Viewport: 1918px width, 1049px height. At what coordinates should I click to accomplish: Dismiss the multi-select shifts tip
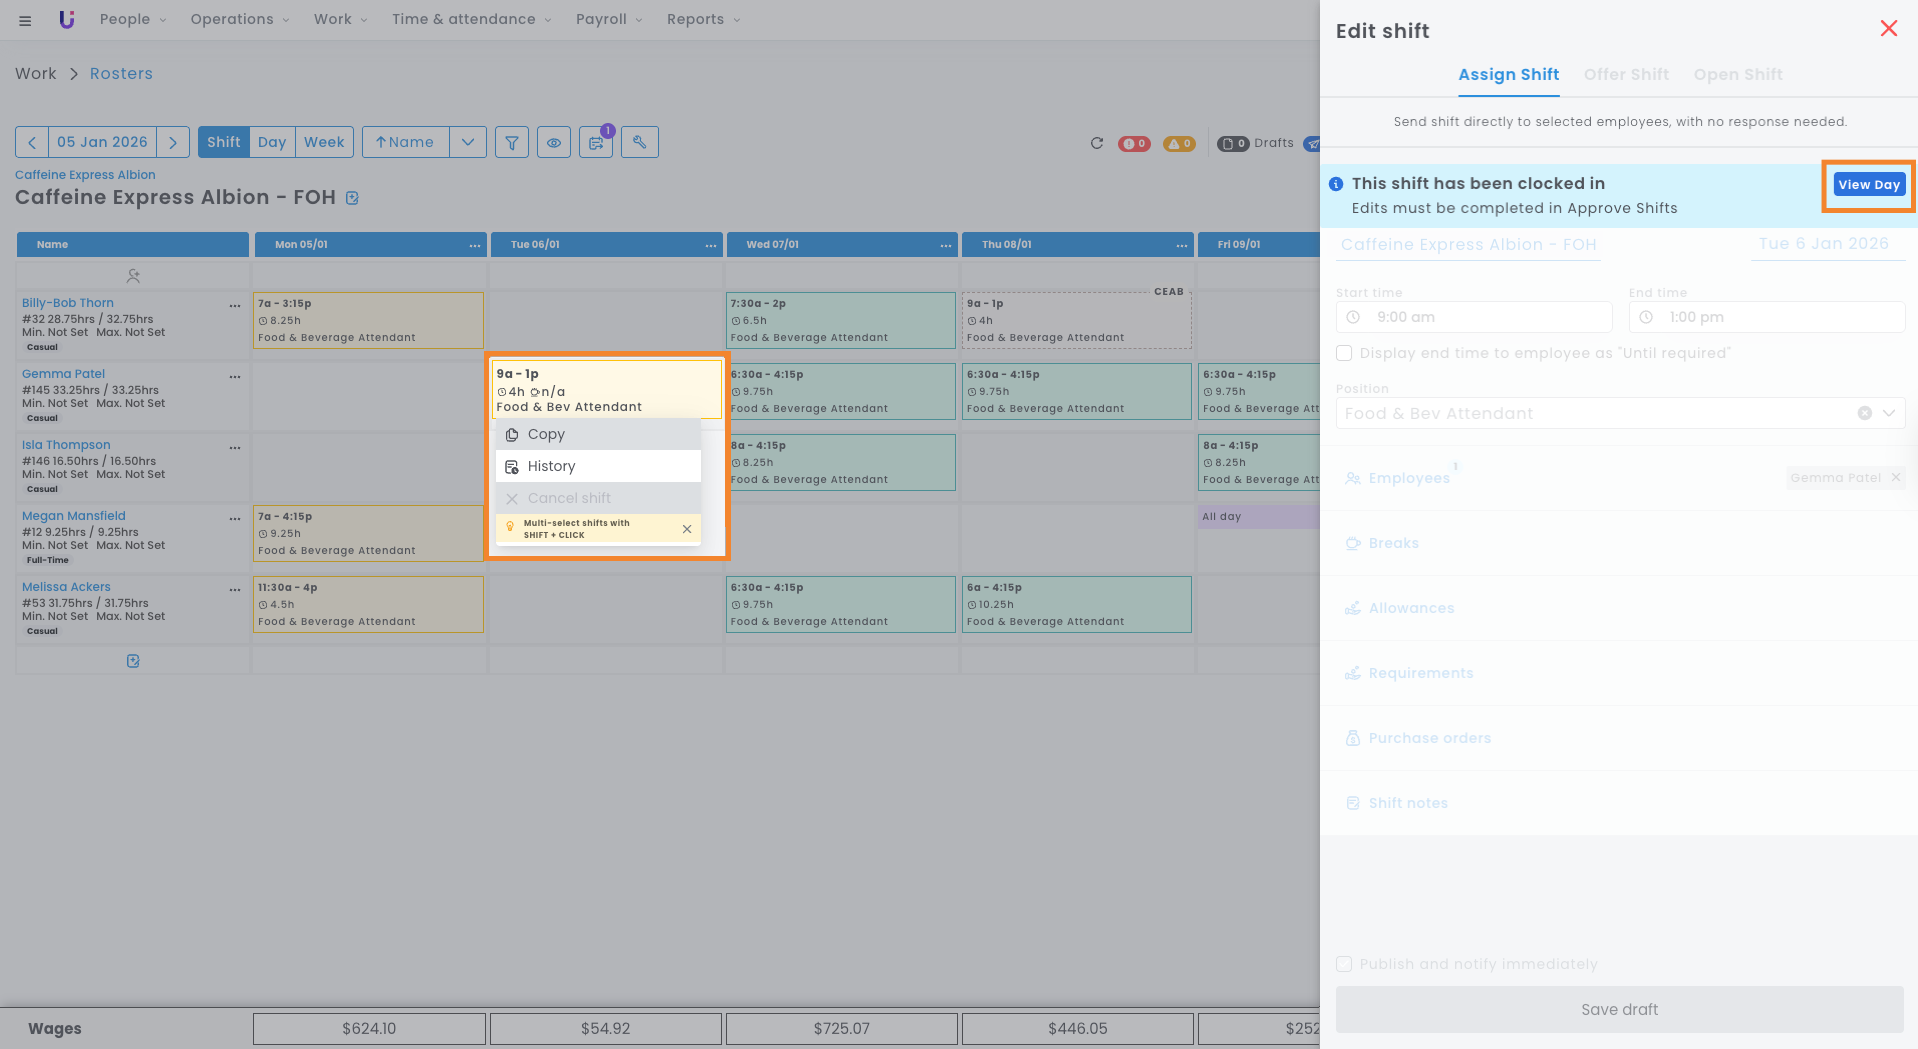(x=687, y=529)
